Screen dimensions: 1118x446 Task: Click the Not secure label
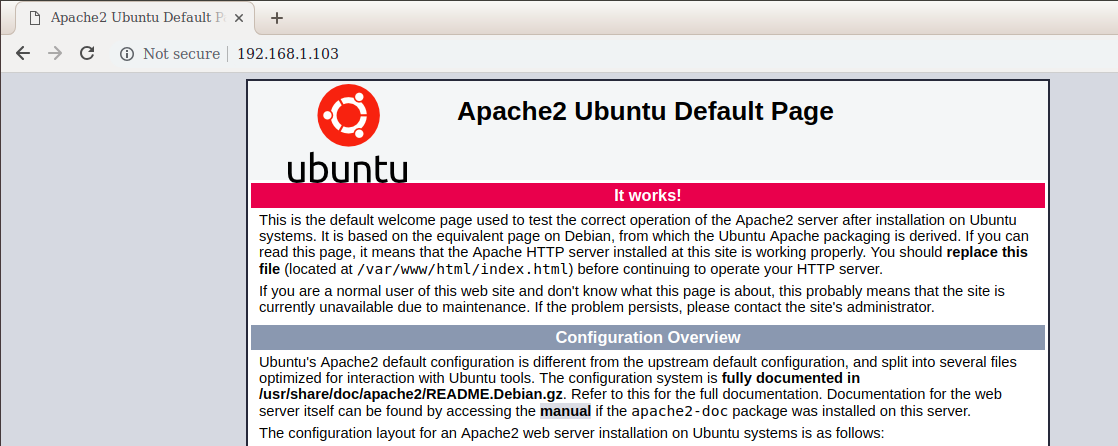point(181,54)
